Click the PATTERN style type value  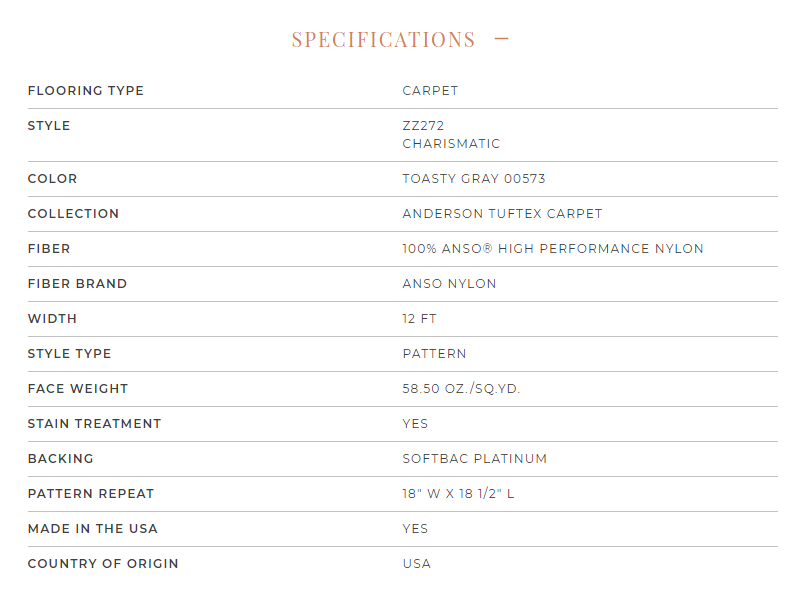(x=434, y=354)
